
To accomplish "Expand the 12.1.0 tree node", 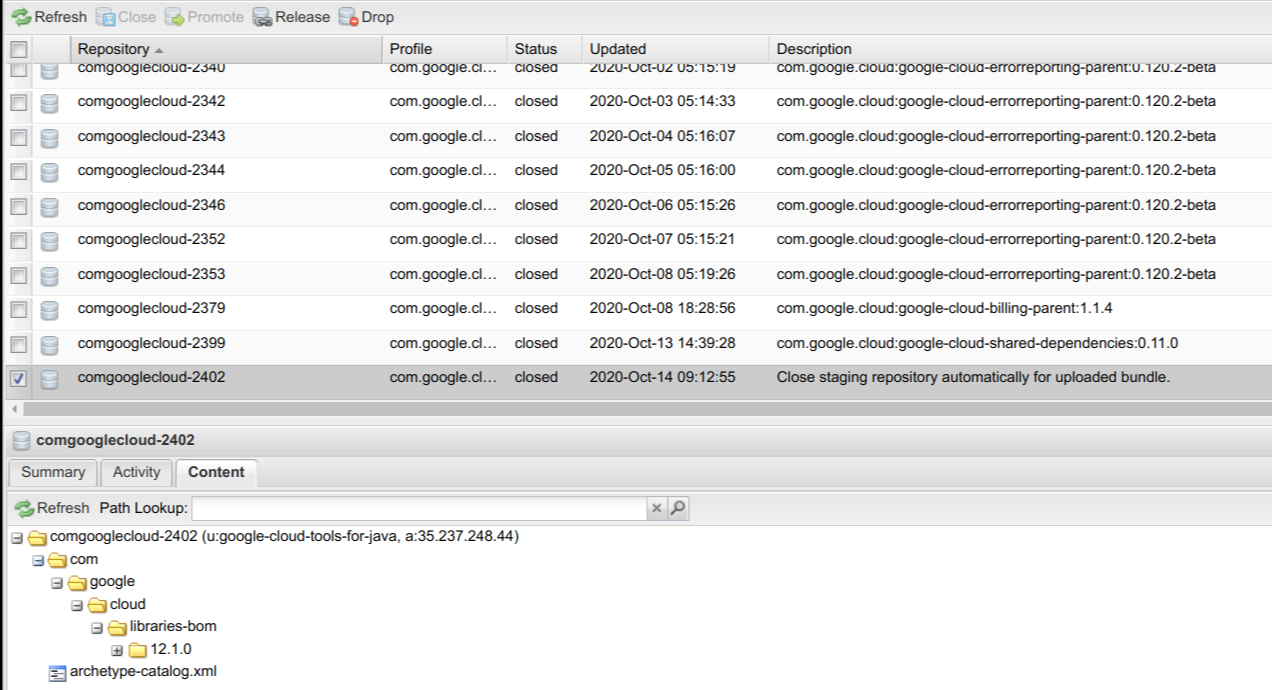I will (117, 650).
